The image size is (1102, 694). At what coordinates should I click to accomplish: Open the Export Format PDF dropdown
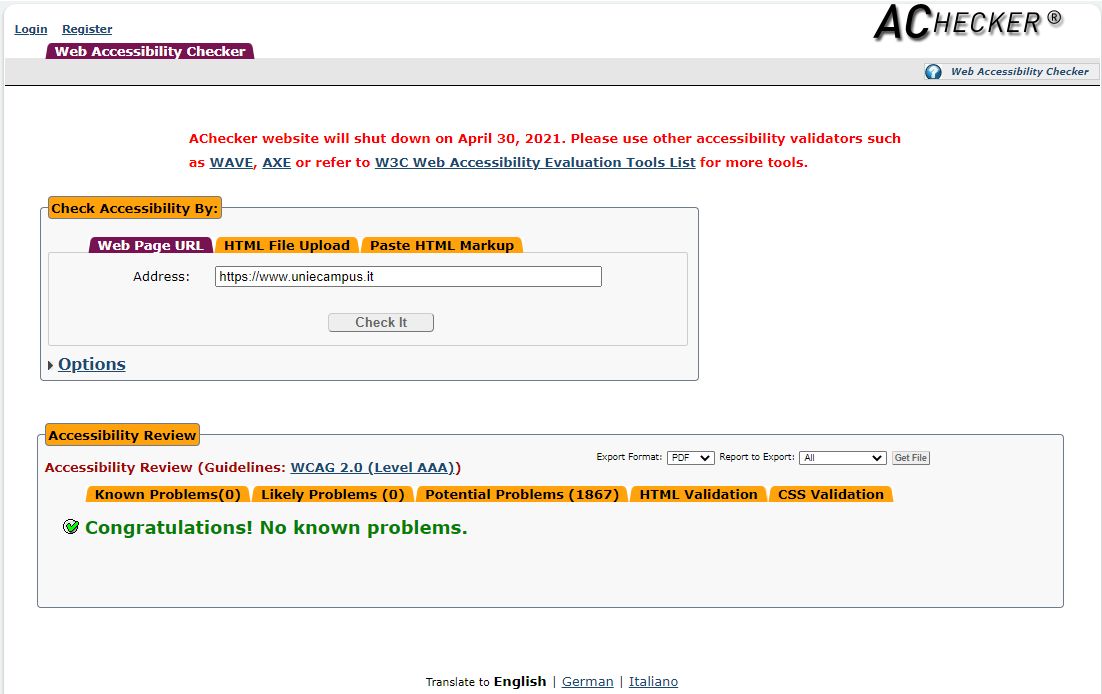click(690, 458)
